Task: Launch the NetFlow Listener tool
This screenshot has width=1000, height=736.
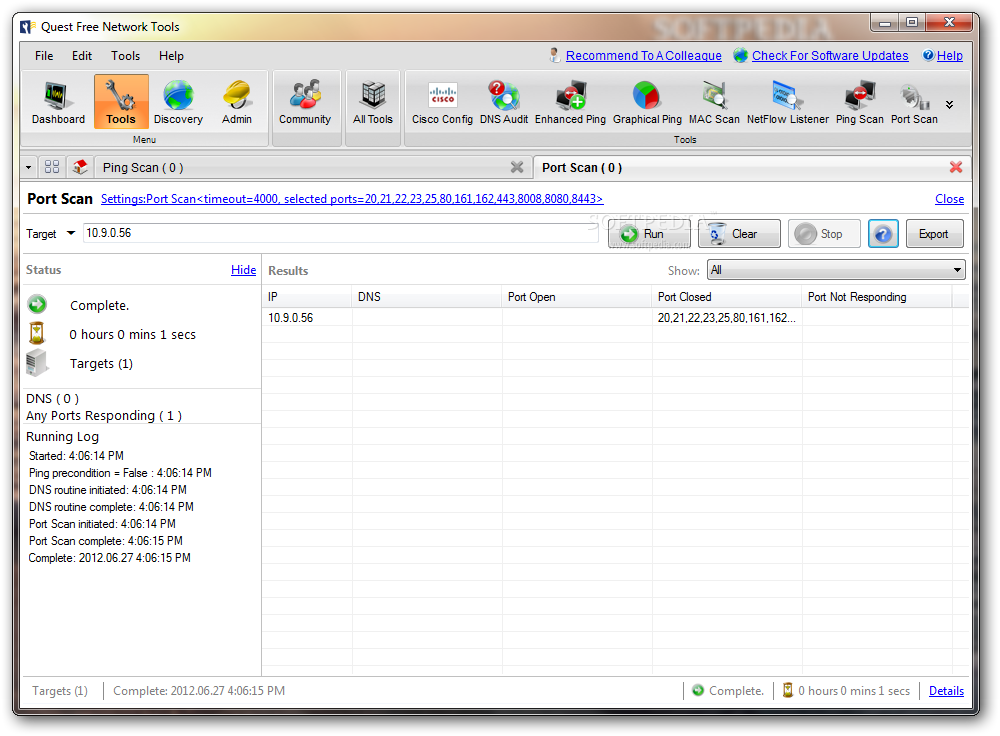Action: click(x=788, y=102)
